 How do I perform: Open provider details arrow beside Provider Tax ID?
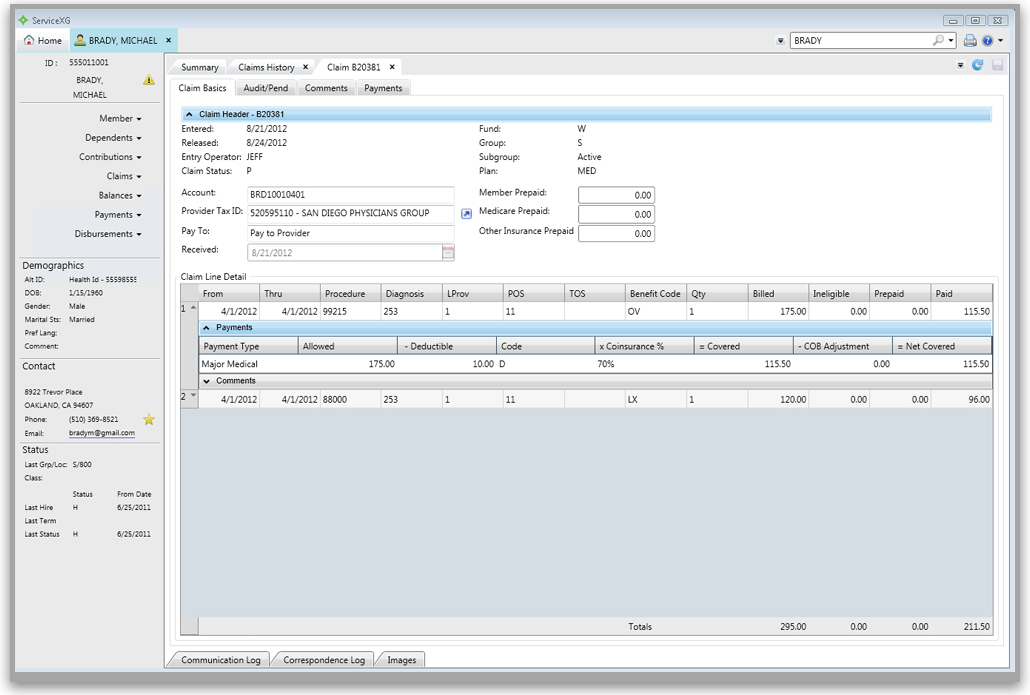466,213
